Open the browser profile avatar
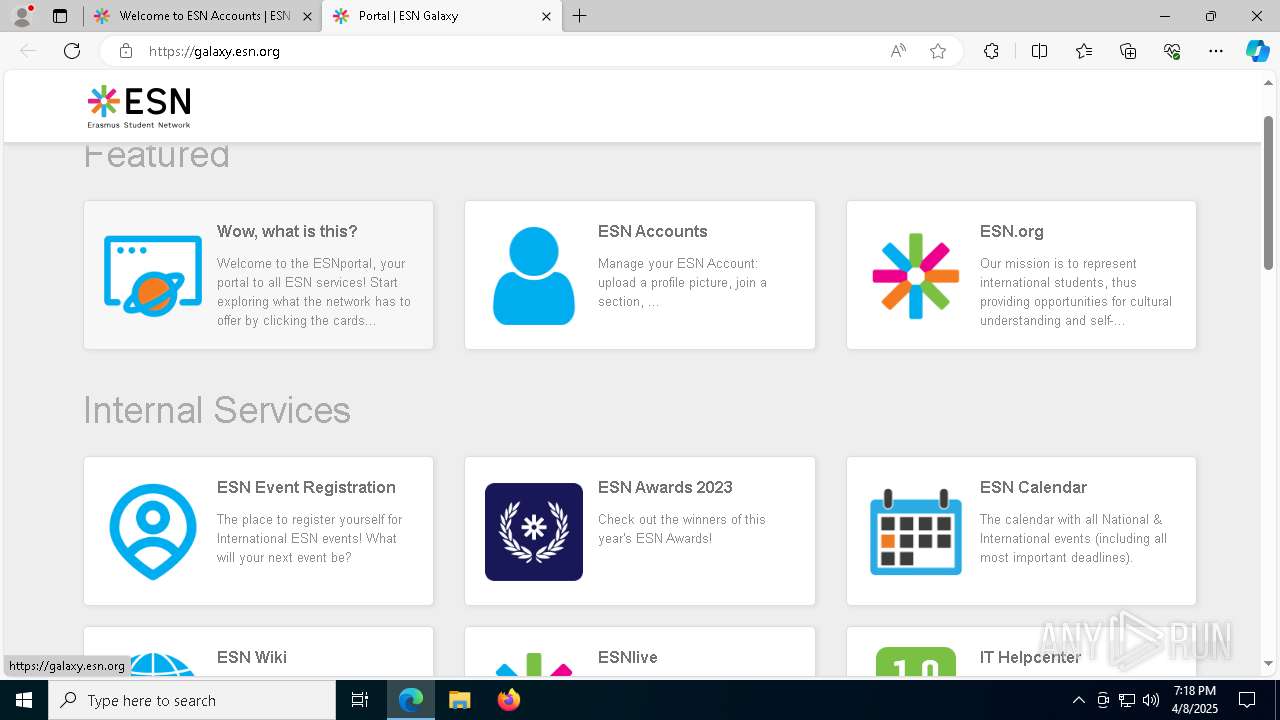 [22, 16]
